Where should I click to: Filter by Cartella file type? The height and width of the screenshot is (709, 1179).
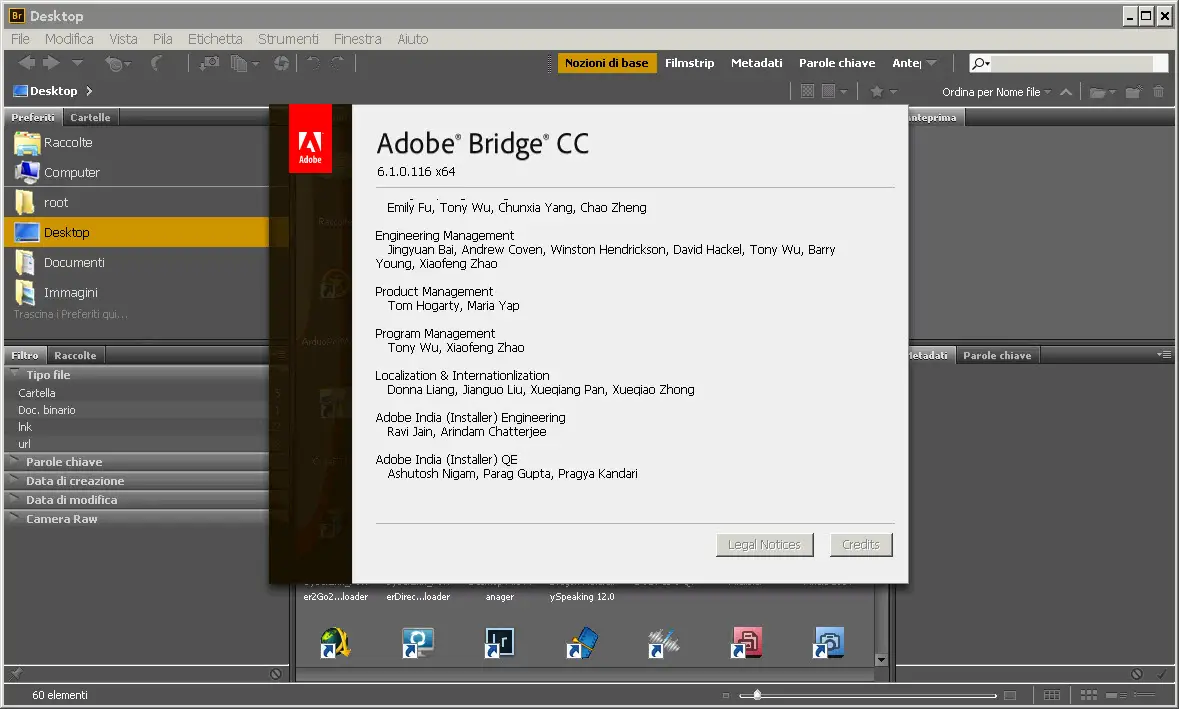[37, 392]
